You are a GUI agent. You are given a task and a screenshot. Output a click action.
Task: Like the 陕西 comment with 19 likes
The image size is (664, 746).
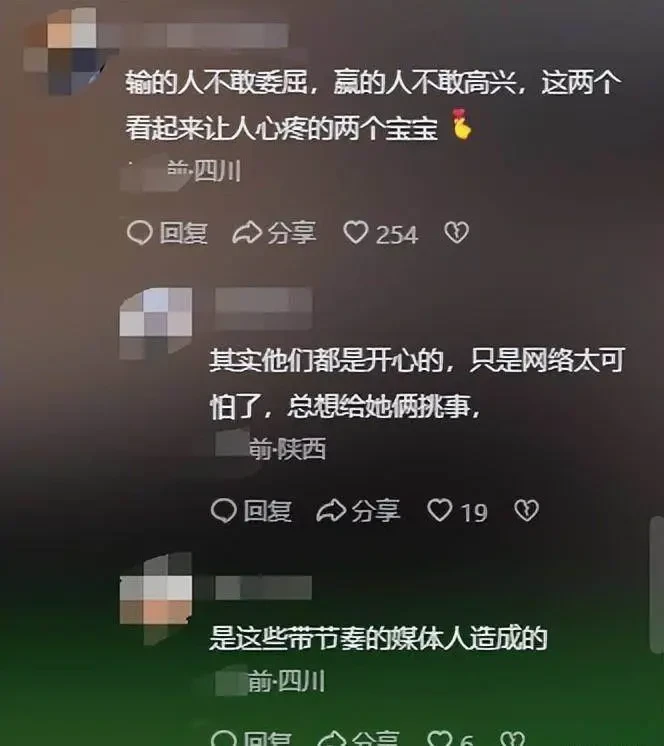(439, 510)
